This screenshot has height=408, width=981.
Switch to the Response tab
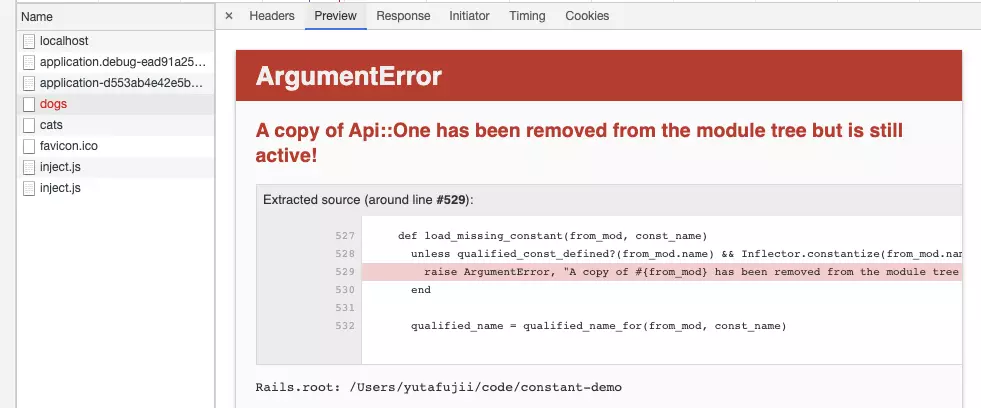click(403, 16)
